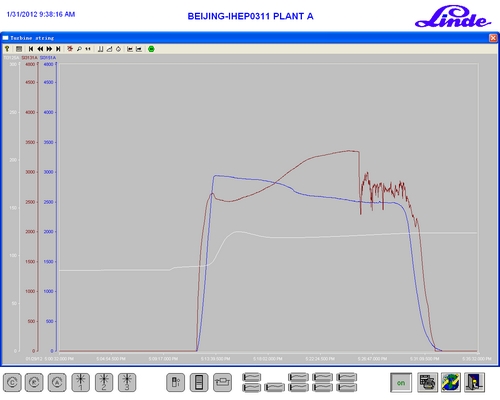
Task: Toggle the green 'on' status button
Action: (401, 383)
